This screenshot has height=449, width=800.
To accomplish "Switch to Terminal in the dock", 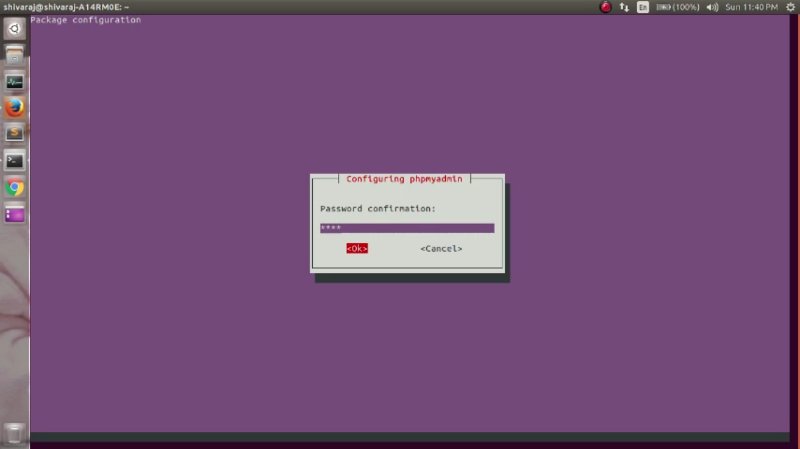I will pos(14,161).
